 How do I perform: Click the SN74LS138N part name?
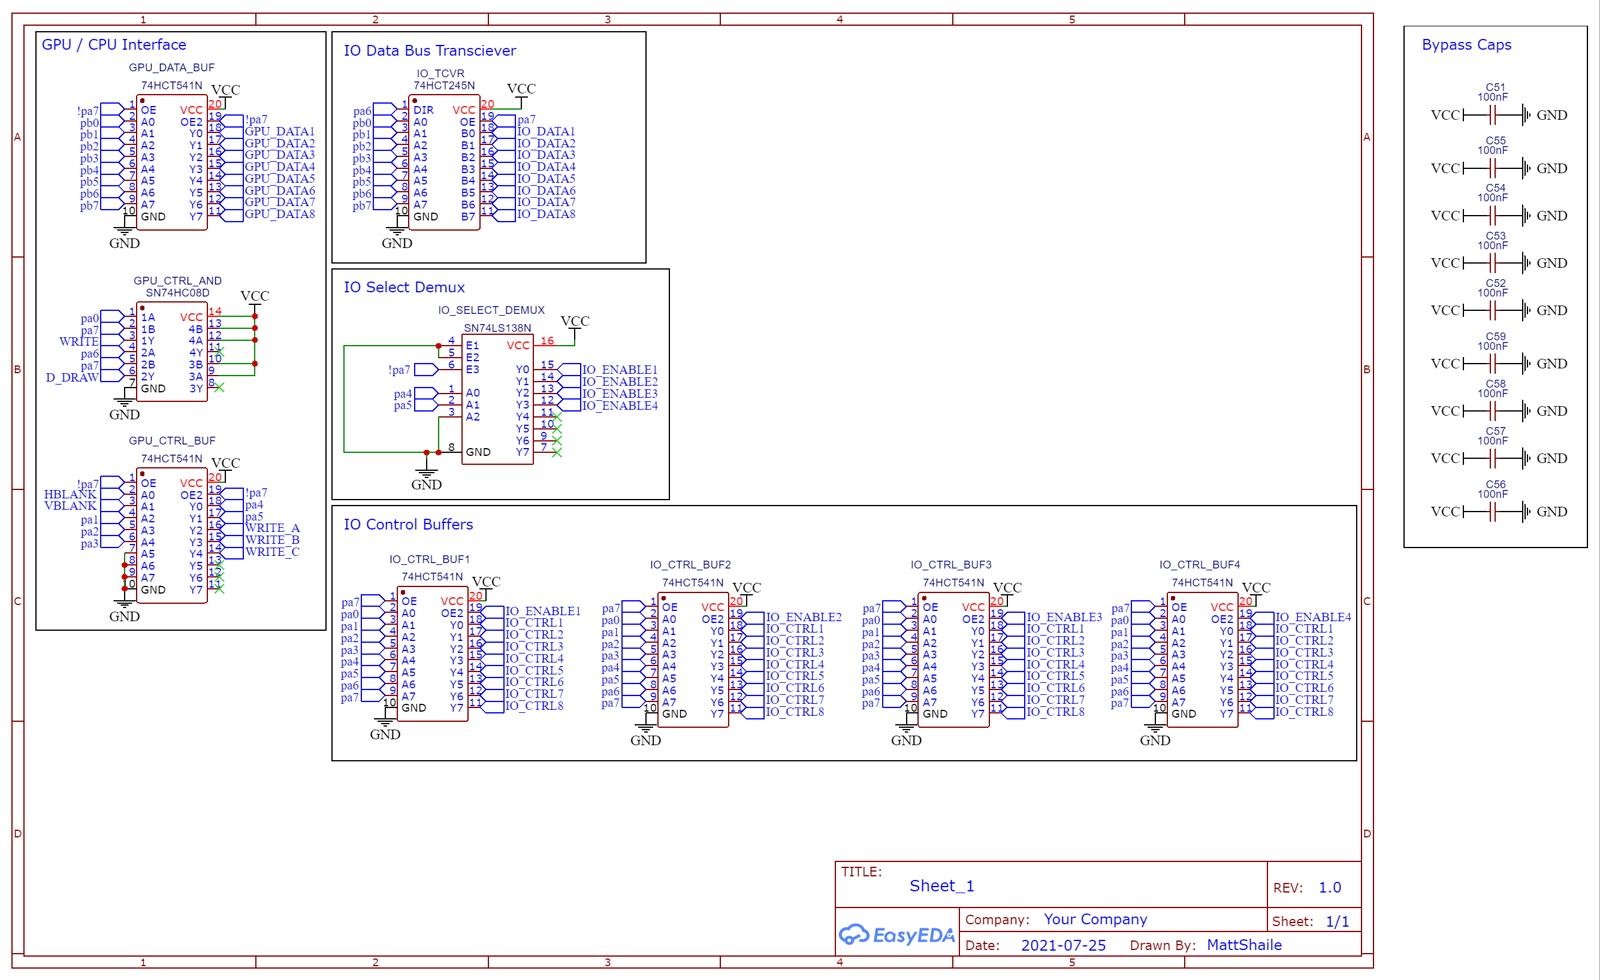[x=497, y=328]
